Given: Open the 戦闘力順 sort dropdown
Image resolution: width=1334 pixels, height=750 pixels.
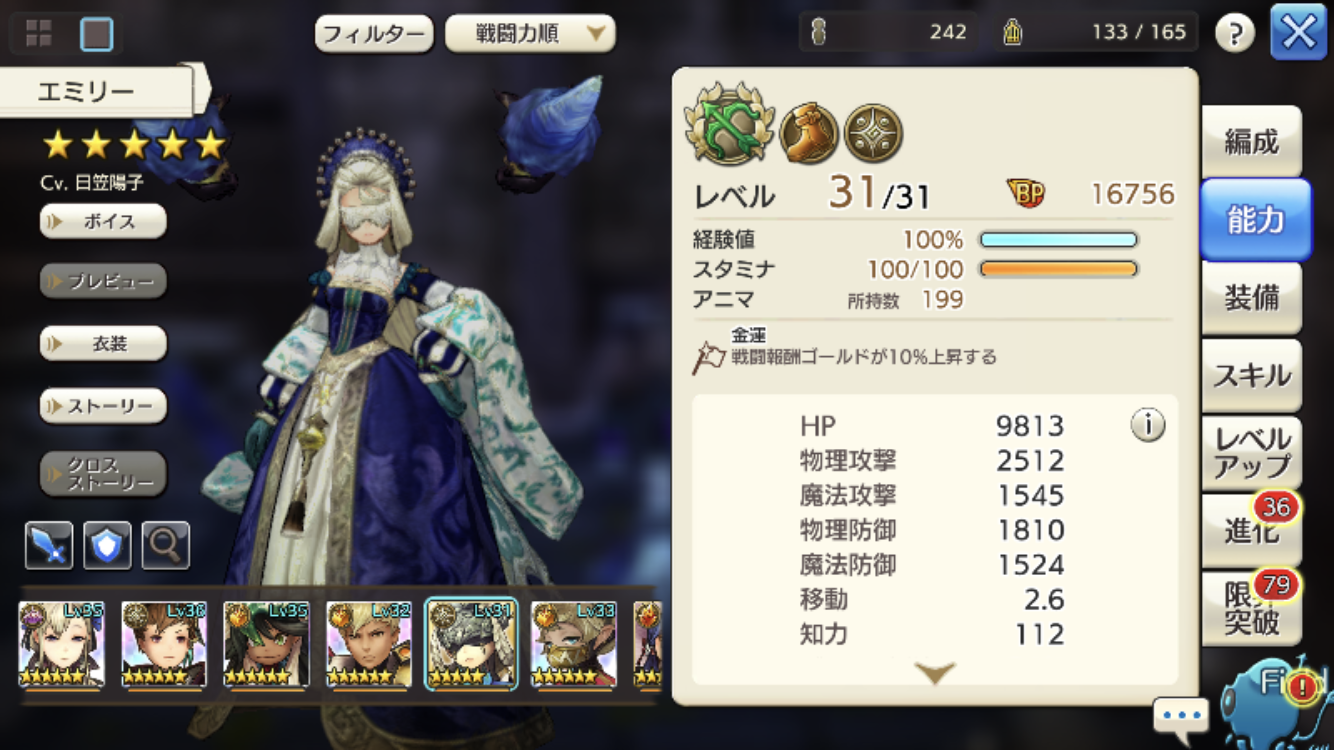Looking at the screenshot, I should [x=530, y=33].
